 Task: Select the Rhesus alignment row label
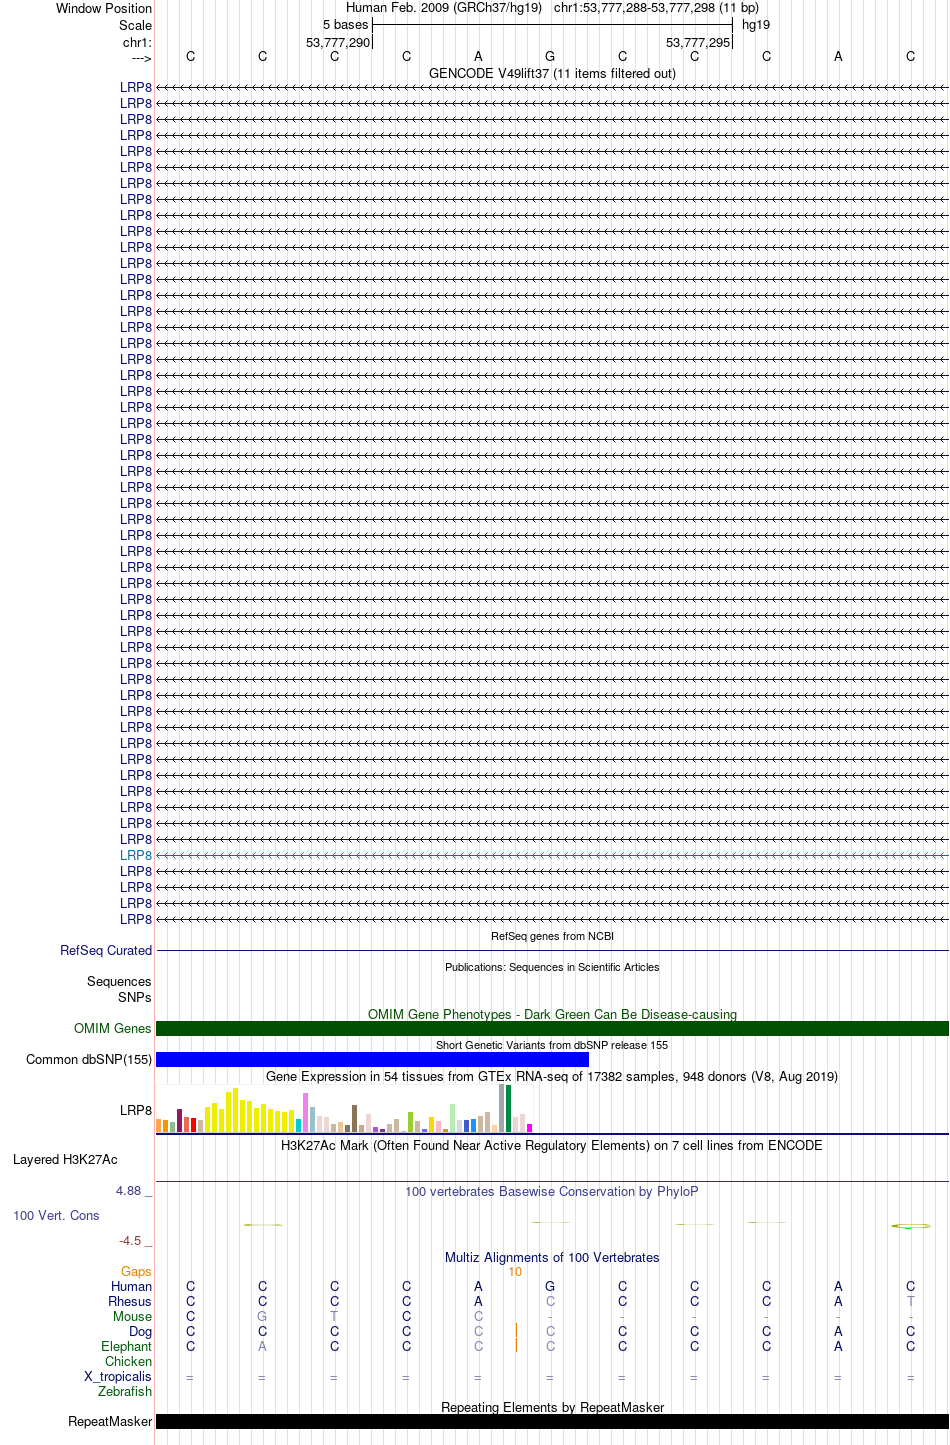pos(130,1301)
